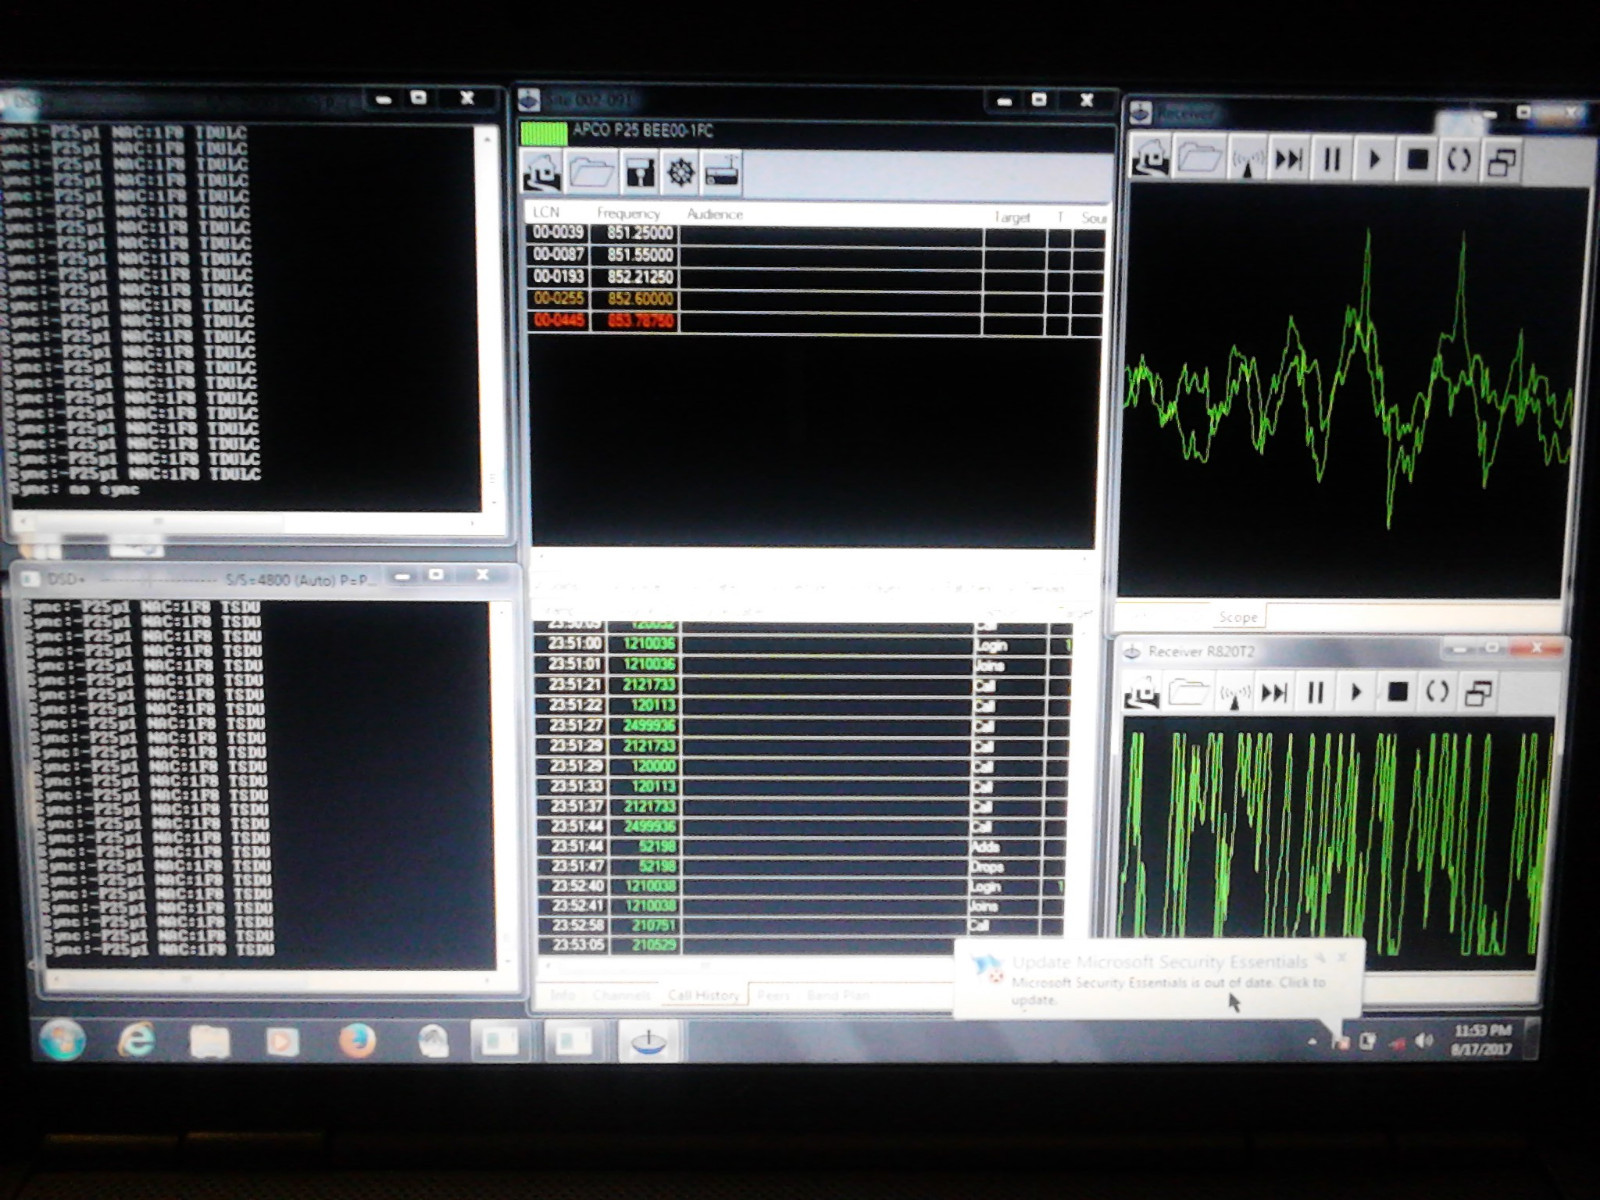Image resolution: width=1600 pixels, height=1200 pixels.
Task: Open the Site home icon in Unitrunker
Action: point(545,171)
